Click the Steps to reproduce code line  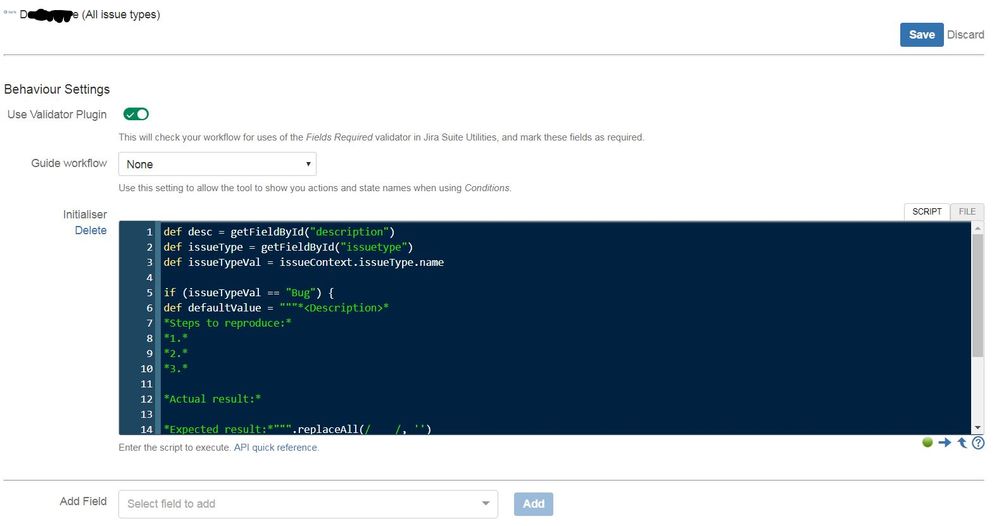[x=227, y=323]
